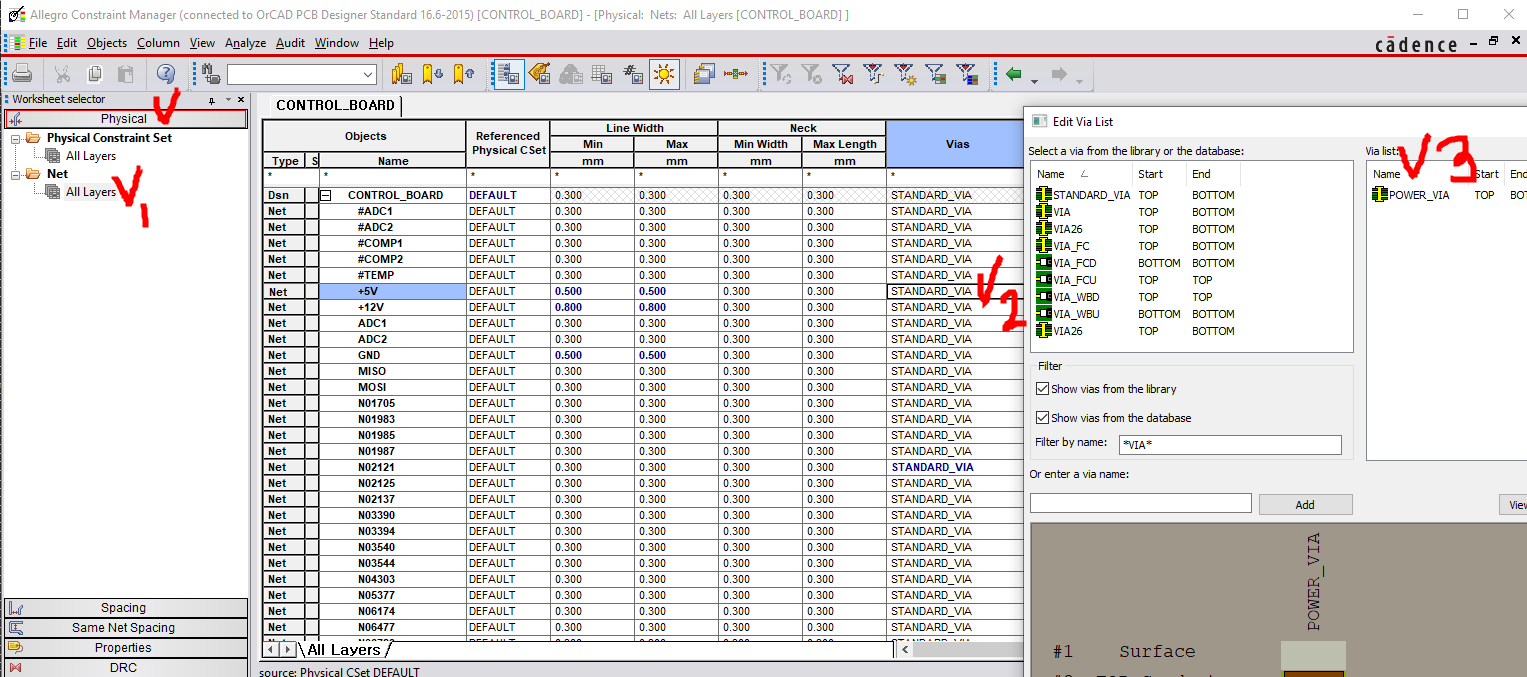Collapse the CONTROL_BOARD row in the table

(325, 195)
